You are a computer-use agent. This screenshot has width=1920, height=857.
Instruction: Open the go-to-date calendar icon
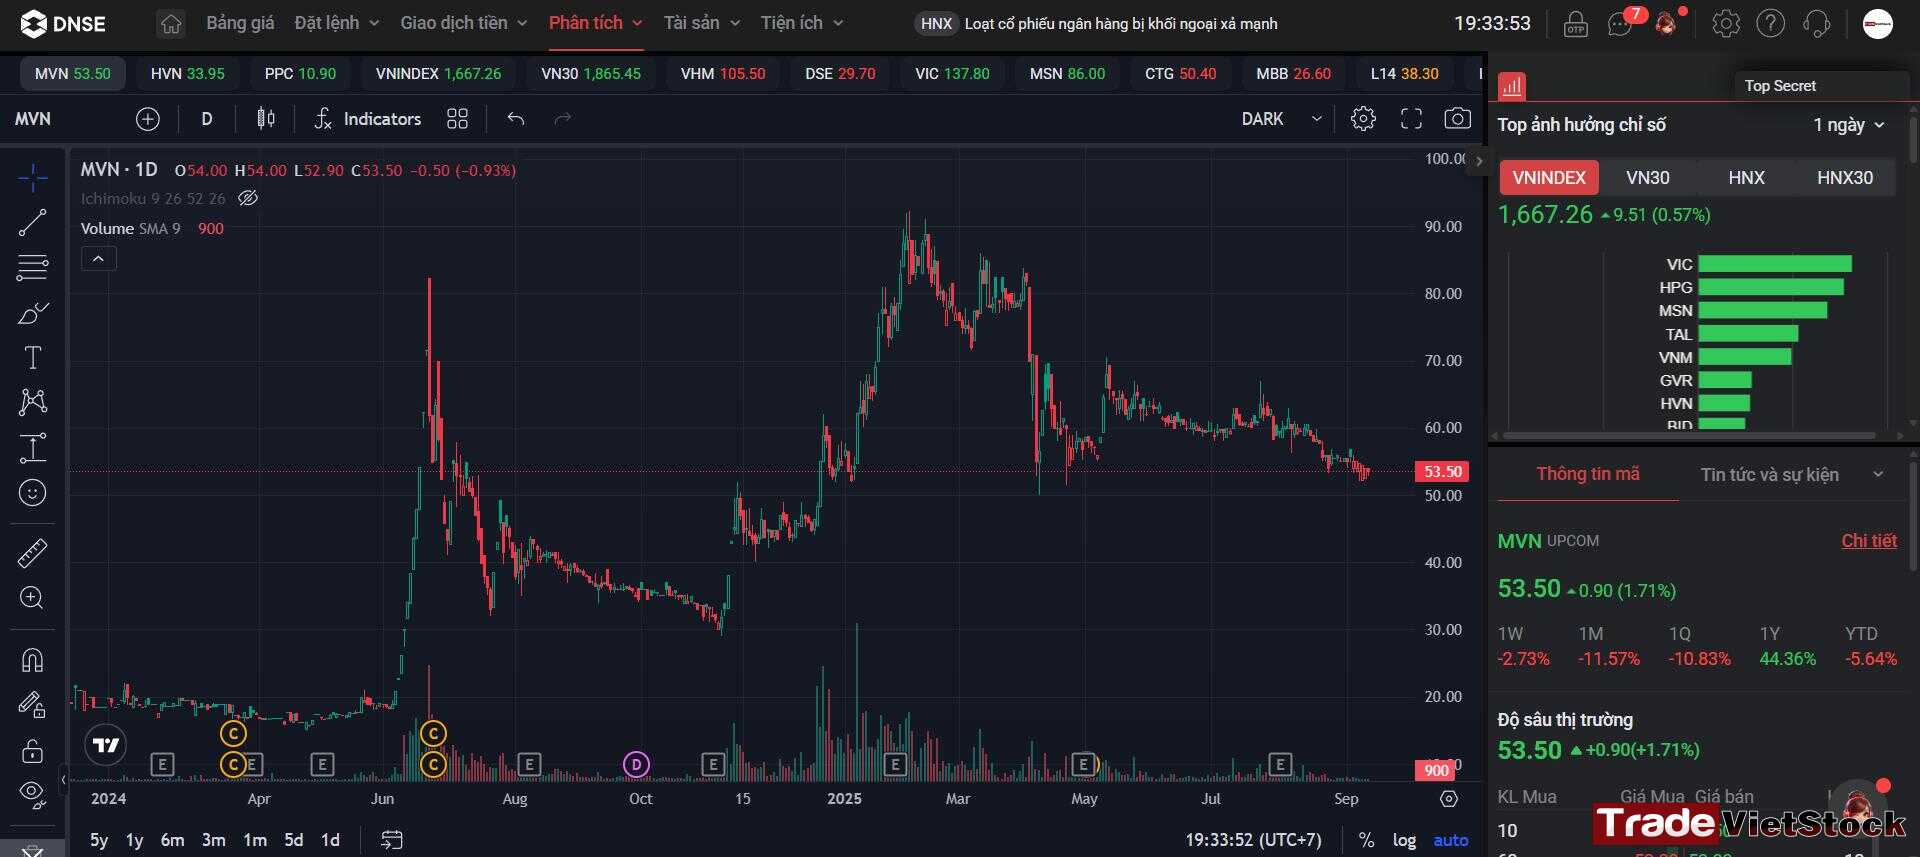pyautogui.click(x=392, y=840)
